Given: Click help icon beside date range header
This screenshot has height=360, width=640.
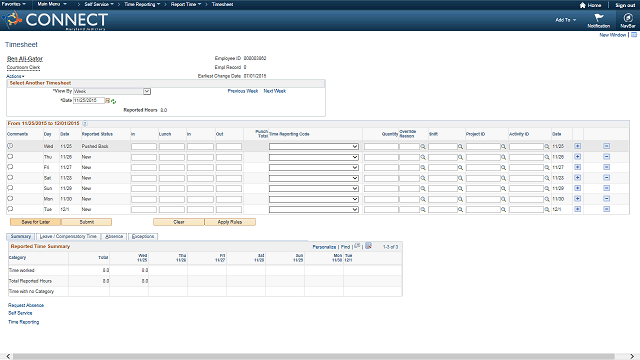Looking at the screenshot, I should [85, 123].
